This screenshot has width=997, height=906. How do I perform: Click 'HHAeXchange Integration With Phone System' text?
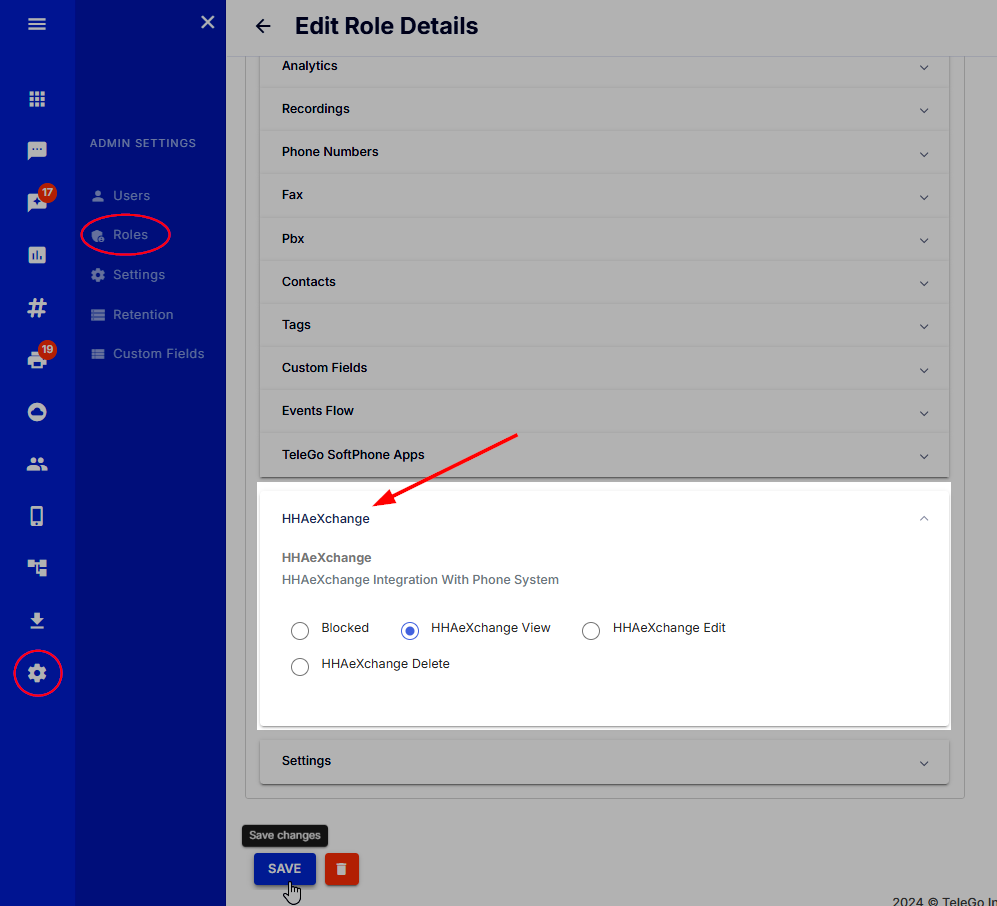click(420, 580)
